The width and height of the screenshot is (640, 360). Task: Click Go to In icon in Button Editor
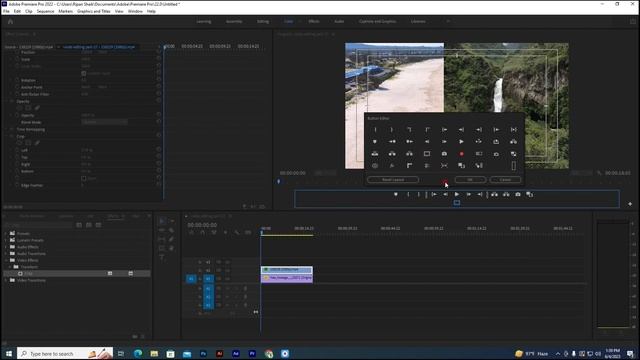[444, 130]
